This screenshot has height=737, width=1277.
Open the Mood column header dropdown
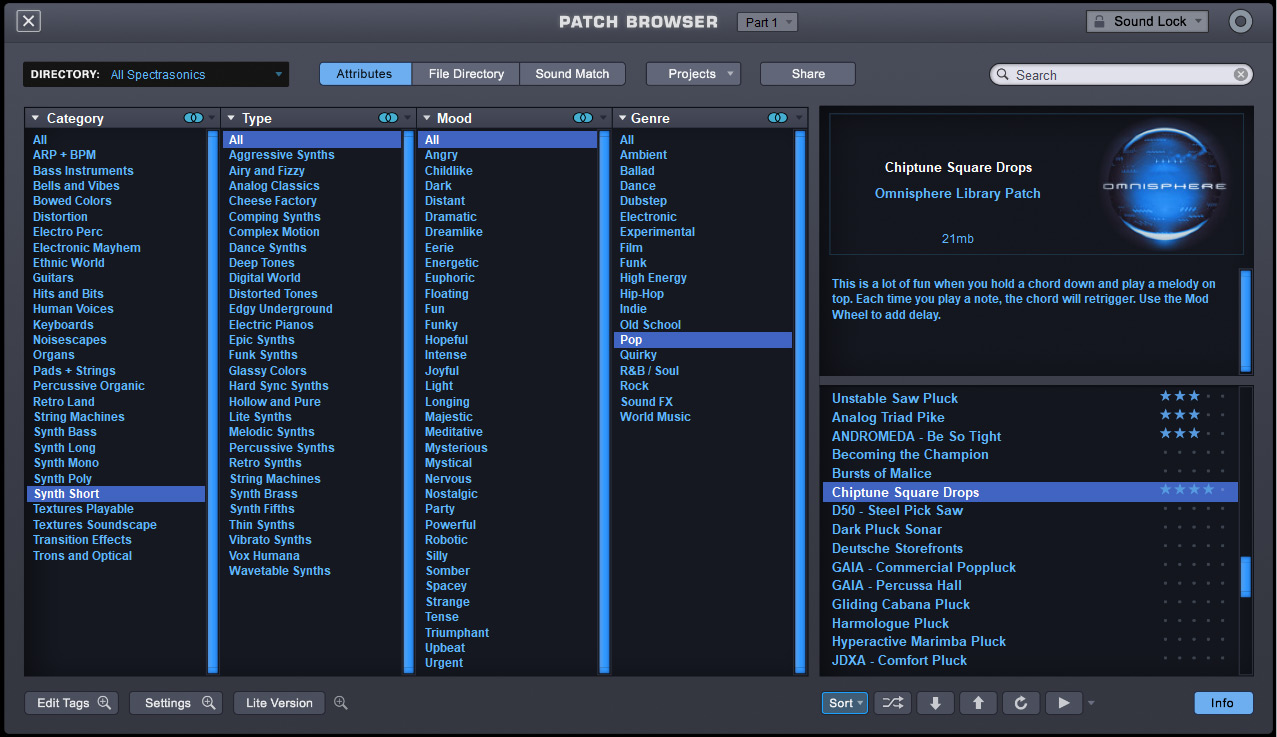coord(426,118)
